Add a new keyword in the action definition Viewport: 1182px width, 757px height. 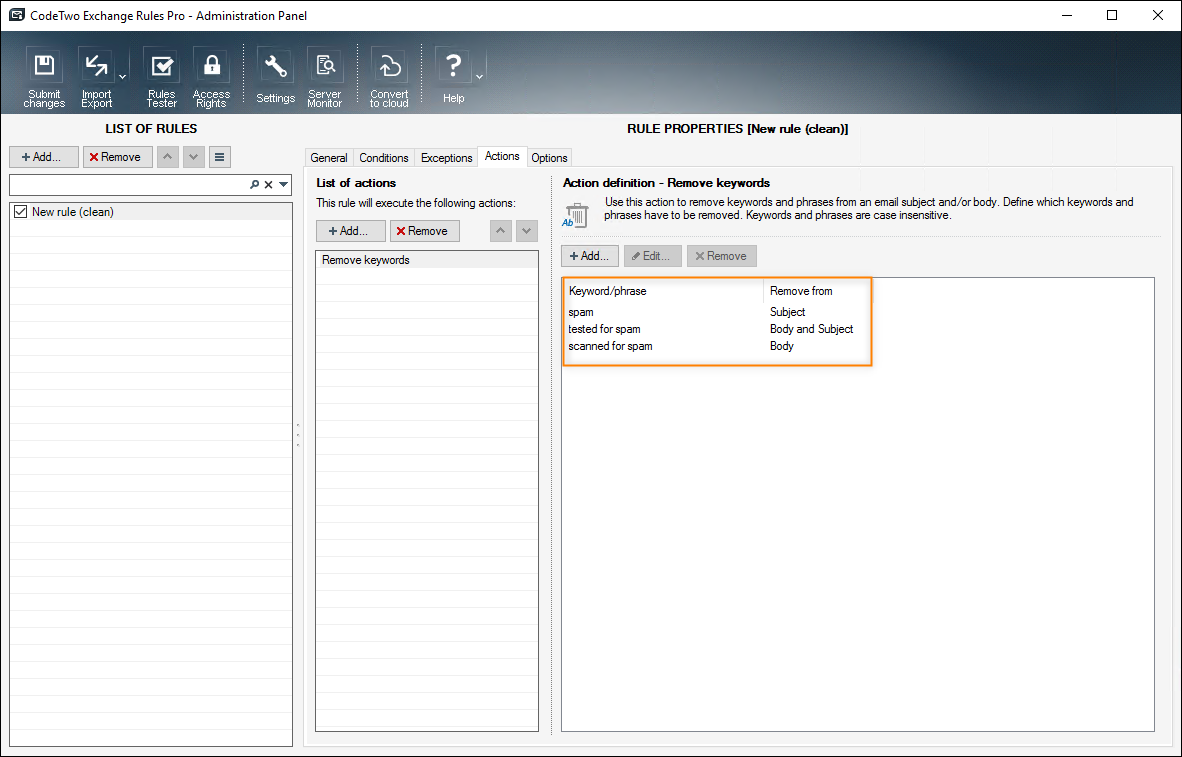pyautogui.click(x=589, y=256)
